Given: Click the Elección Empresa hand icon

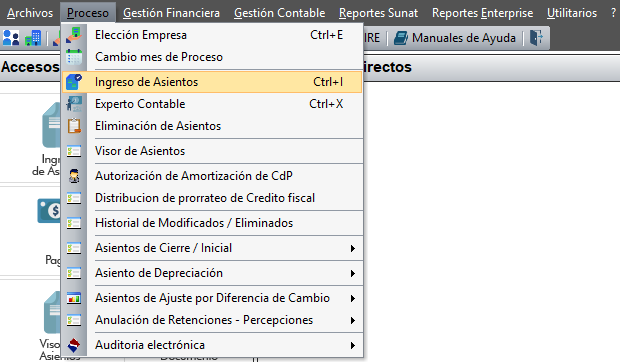Looking at the screenshot, I should point(74,35).
